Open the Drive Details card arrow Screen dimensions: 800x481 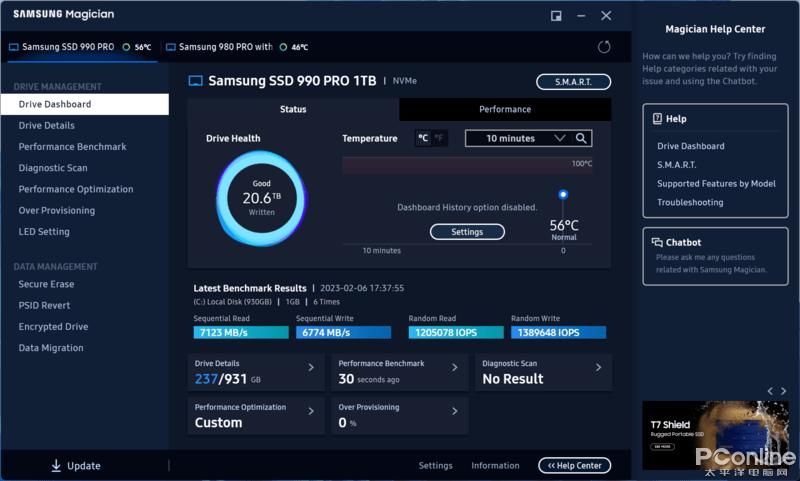(x=311, y=367)
